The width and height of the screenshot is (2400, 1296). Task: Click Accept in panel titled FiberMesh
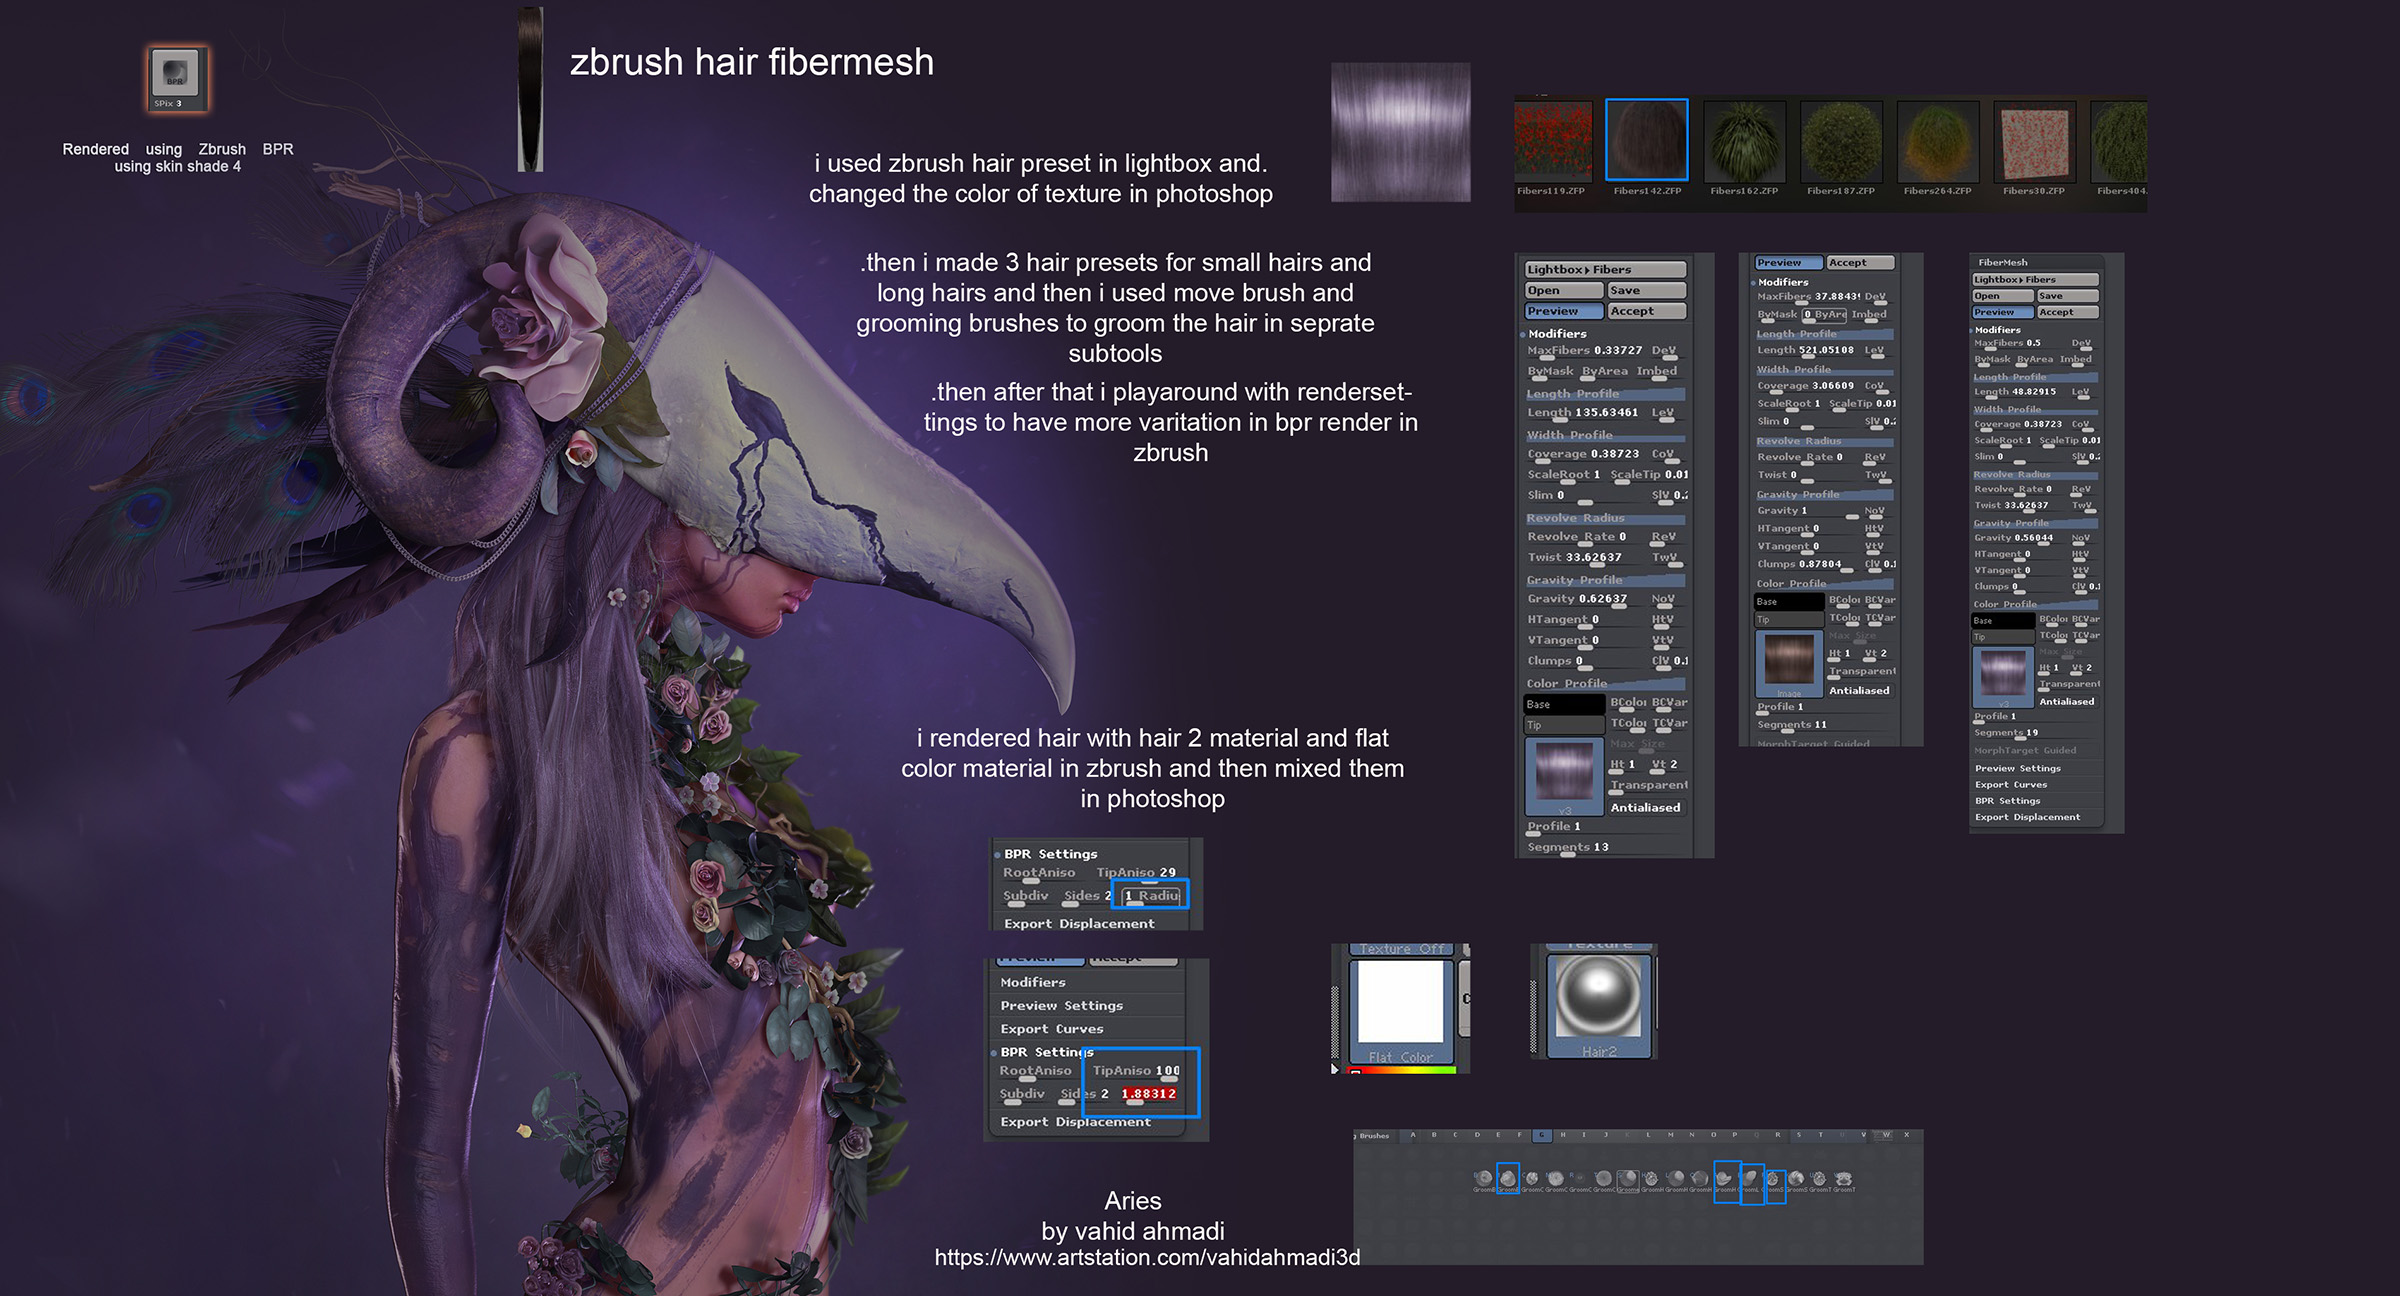pyautogui.click(x=2067, y=312)
